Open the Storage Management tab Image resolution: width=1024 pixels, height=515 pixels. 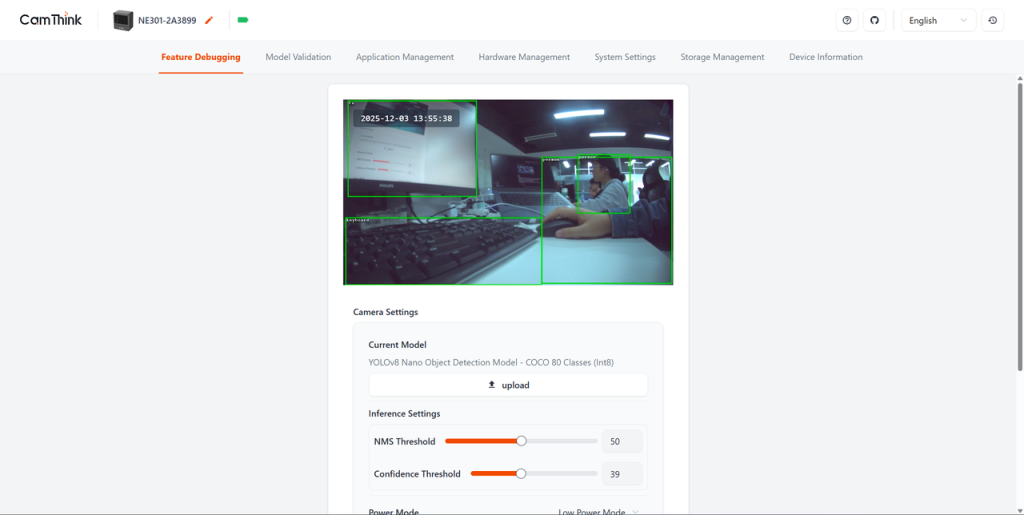[x=722, y=57]
